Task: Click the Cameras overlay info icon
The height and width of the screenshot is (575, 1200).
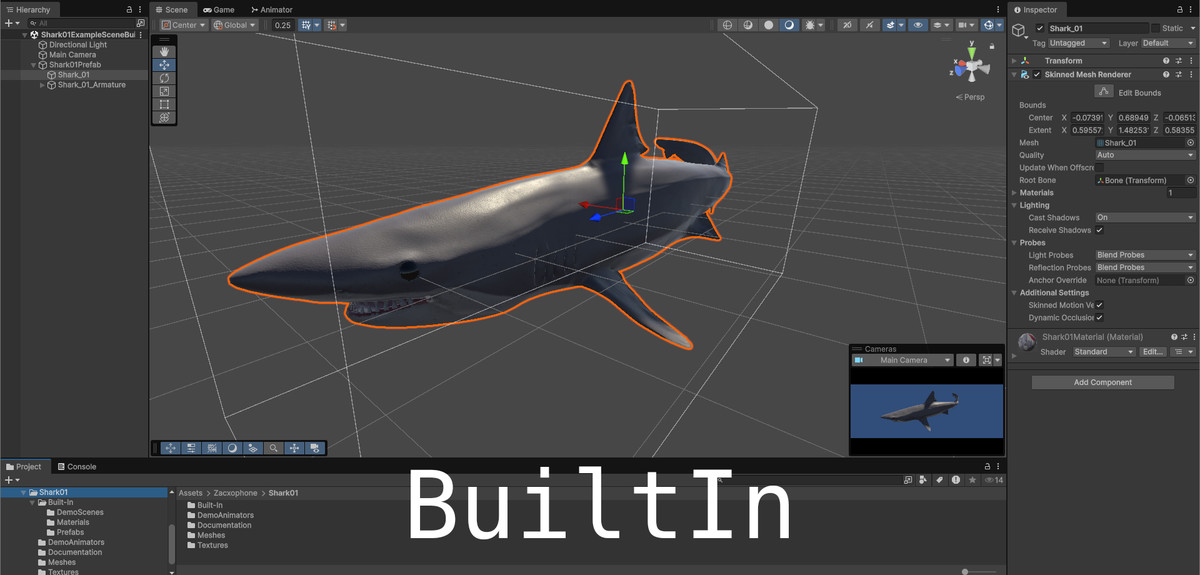Action: click(966, 360)
